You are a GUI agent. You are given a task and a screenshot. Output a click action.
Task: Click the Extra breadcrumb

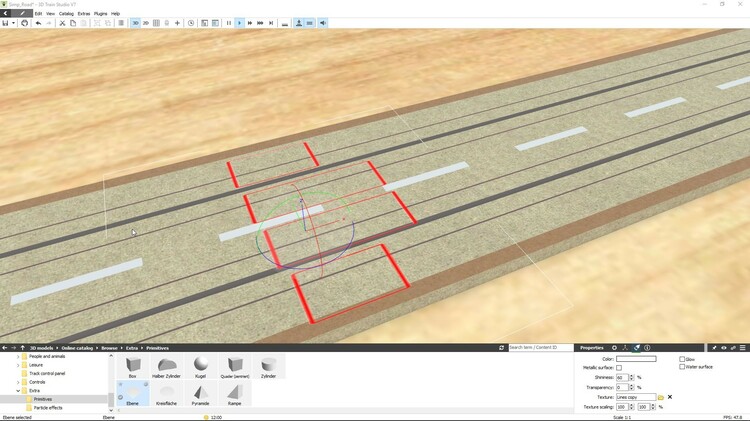point(132,348)
